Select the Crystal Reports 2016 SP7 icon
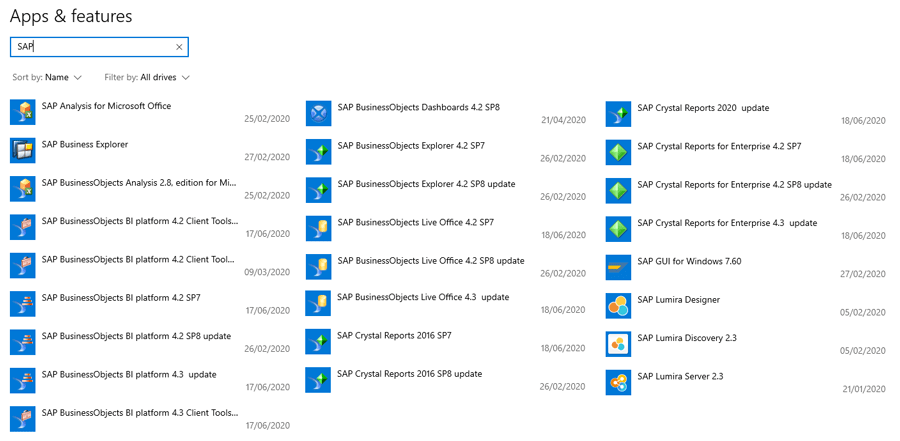 click(x=319, y=341)
